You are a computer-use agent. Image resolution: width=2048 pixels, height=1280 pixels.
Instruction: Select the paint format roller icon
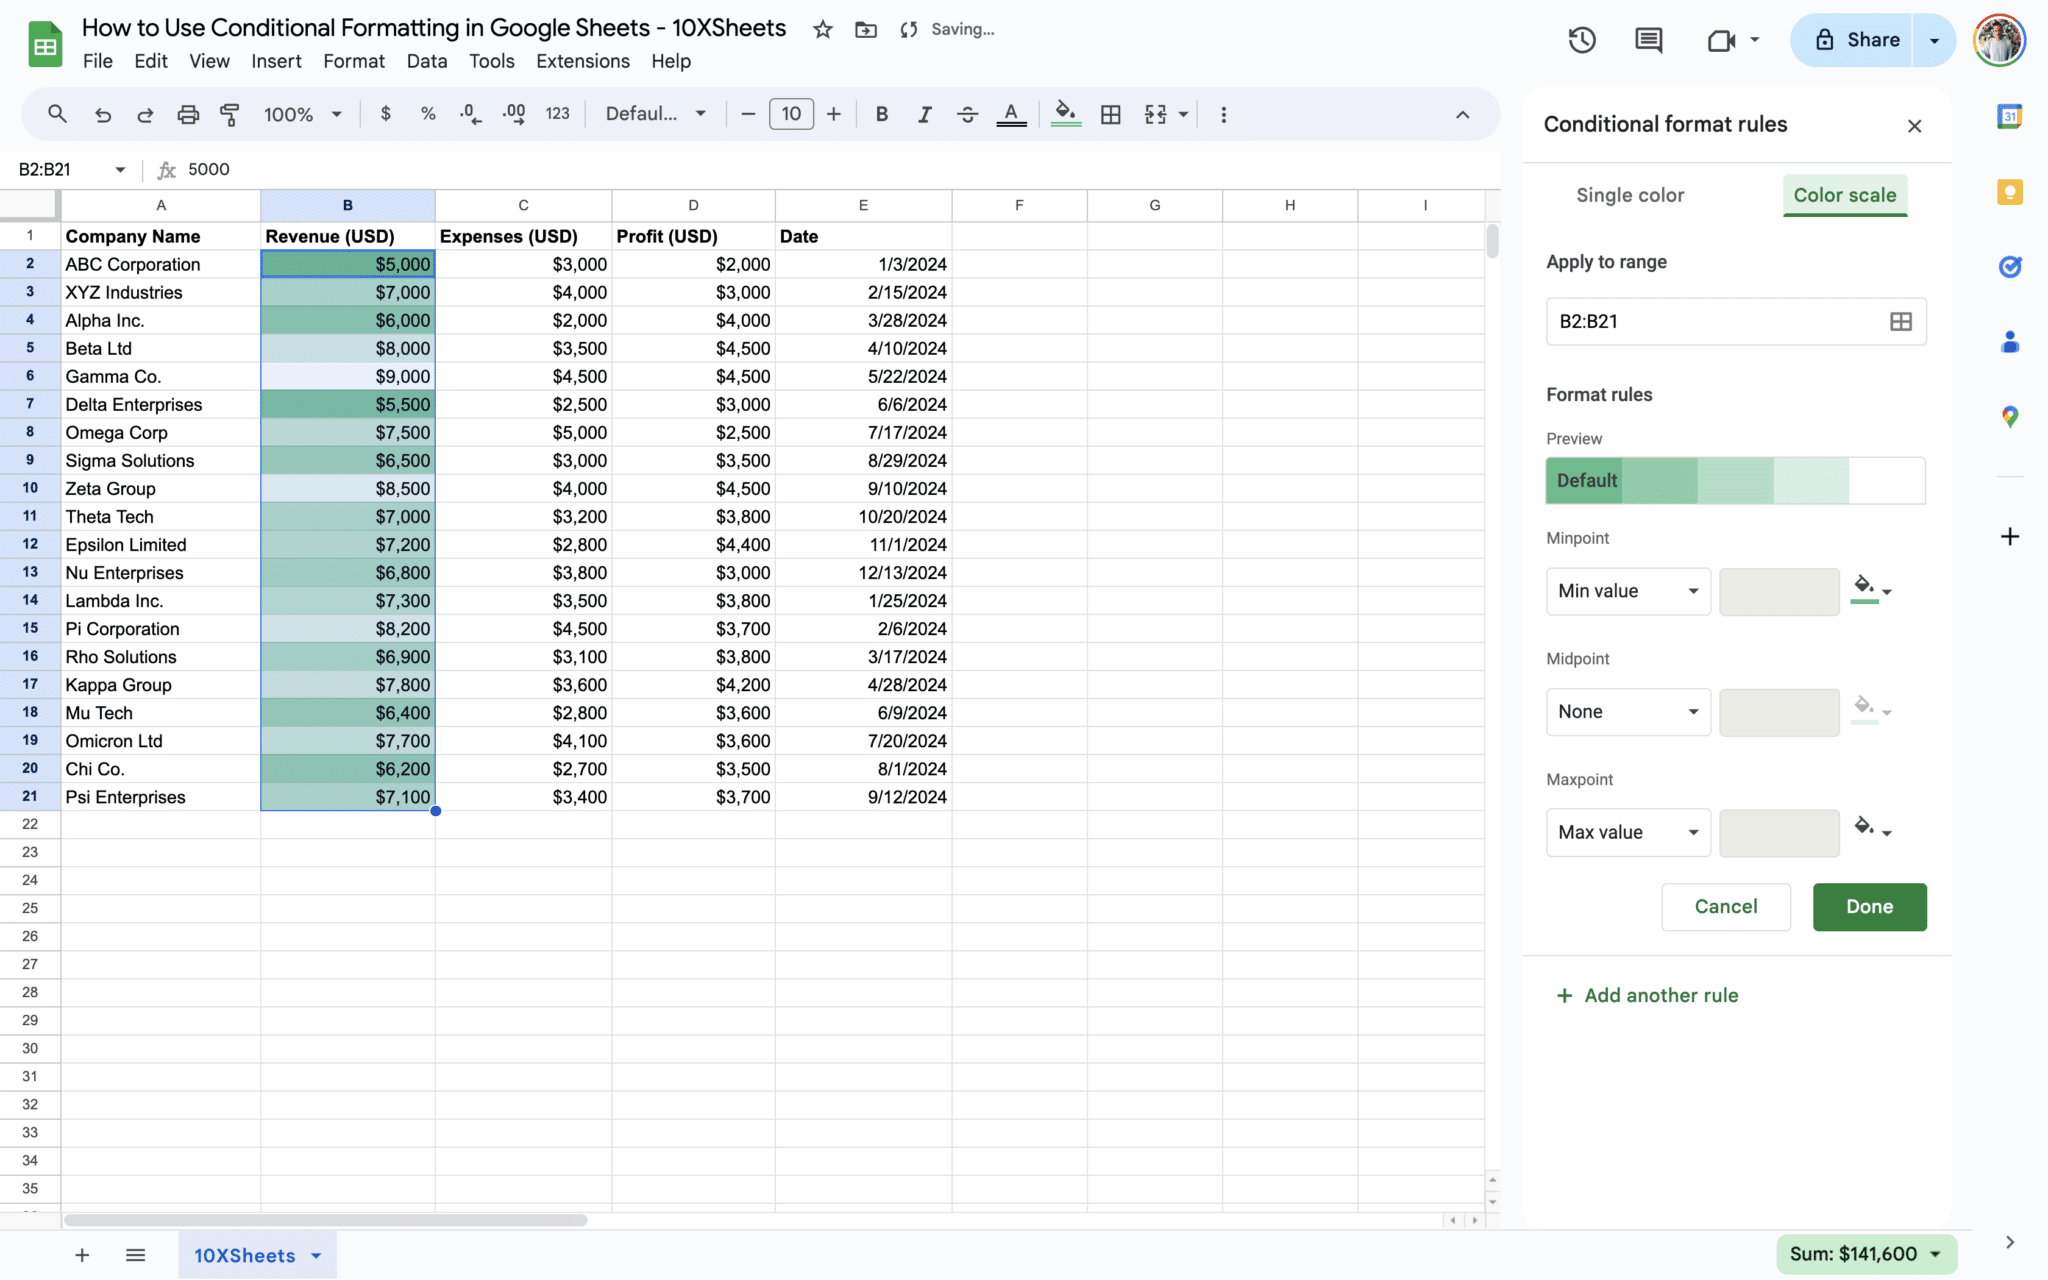tap(230, 114)
